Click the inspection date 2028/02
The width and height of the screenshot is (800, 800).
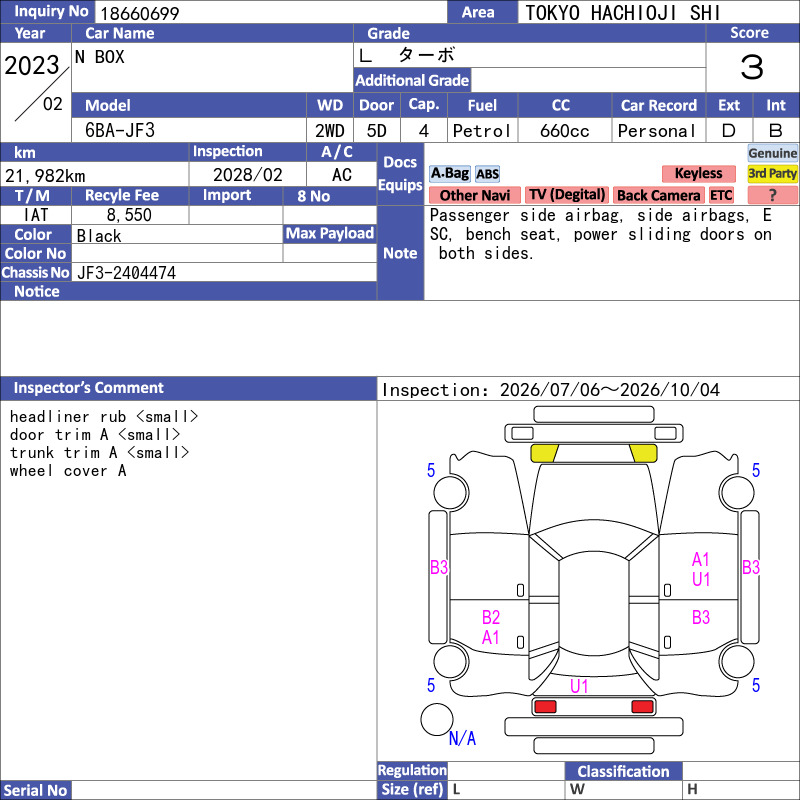[x=247, y=175]
